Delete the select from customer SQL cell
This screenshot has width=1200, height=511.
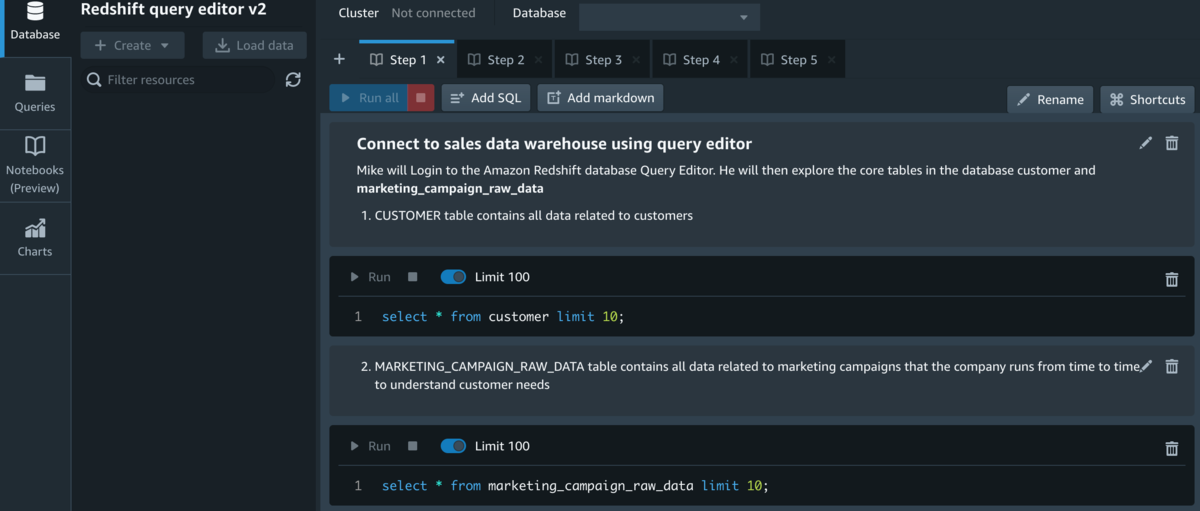pyautogui.click(x=1172, y=279)
